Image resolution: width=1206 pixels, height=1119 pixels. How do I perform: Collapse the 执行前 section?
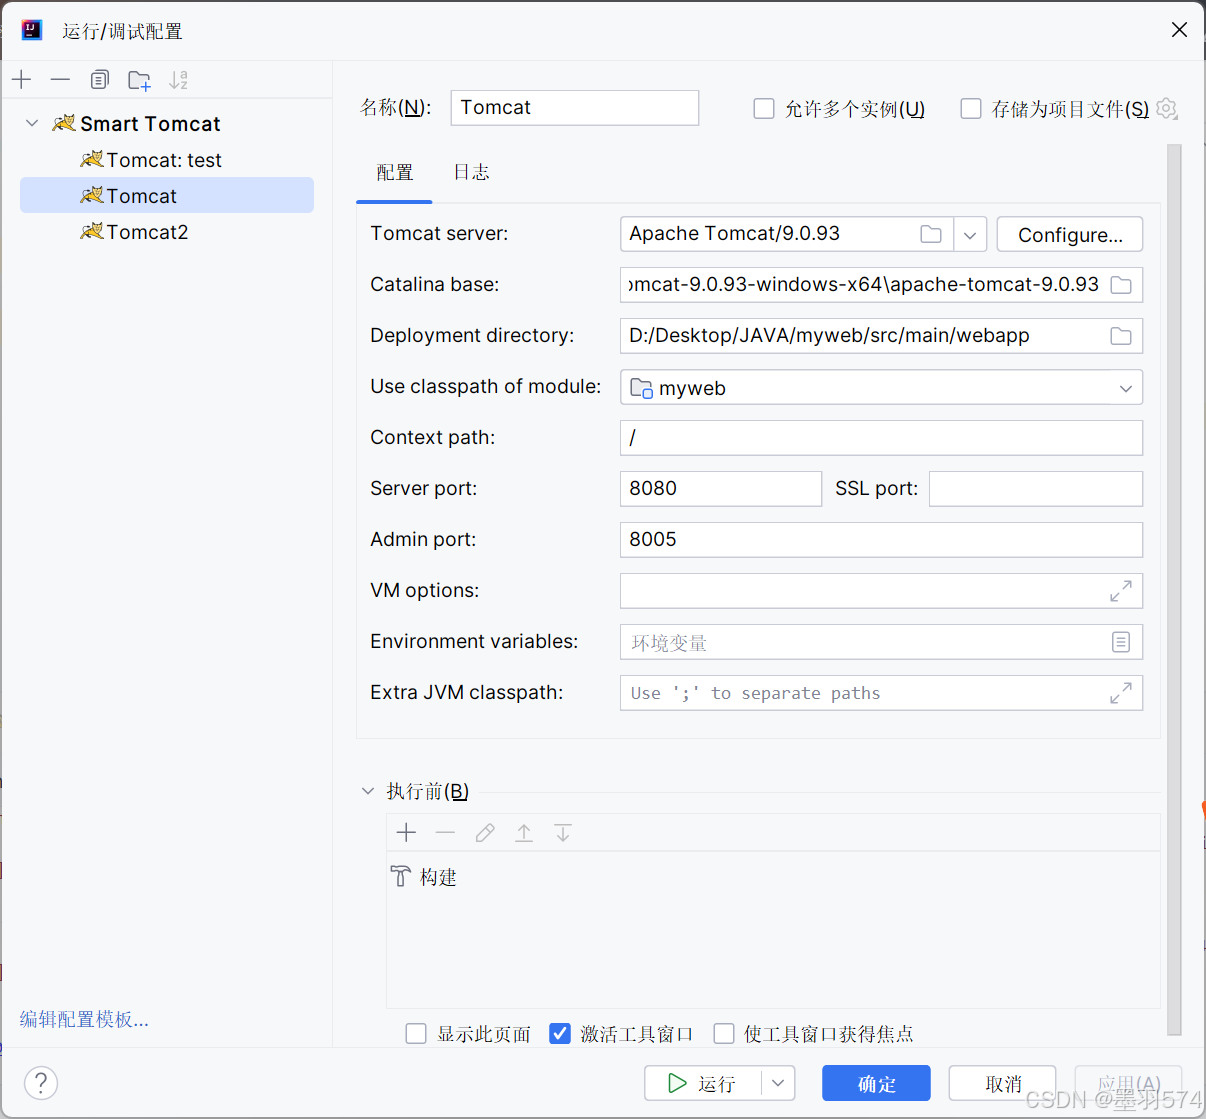(x=367, y=791)
